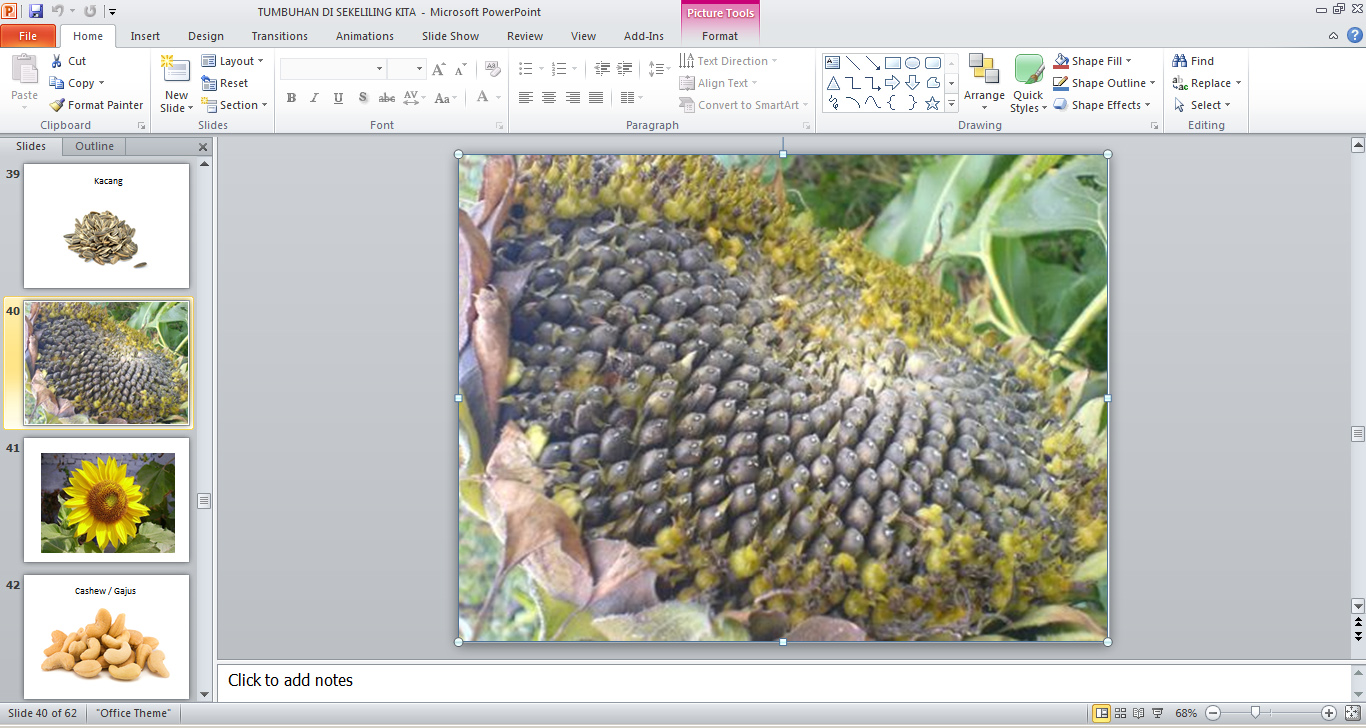Switch to Reading View
This screenshot has height=728, width=1366.
1138,713
